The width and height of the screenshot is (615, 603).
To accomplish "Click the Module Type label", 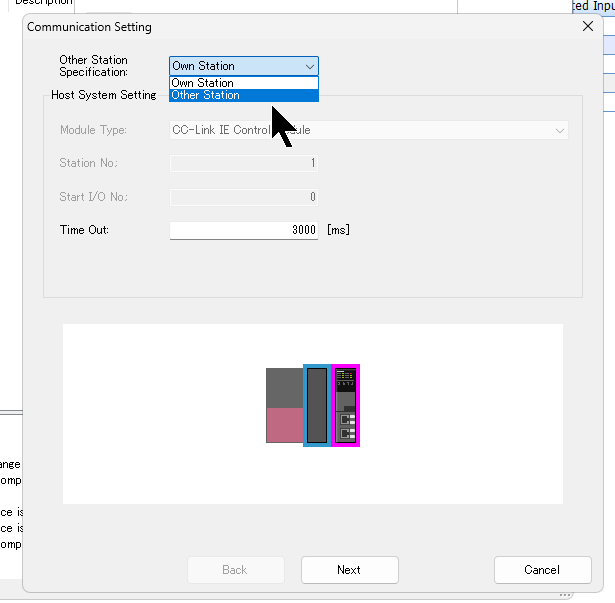I will (93, 130).
